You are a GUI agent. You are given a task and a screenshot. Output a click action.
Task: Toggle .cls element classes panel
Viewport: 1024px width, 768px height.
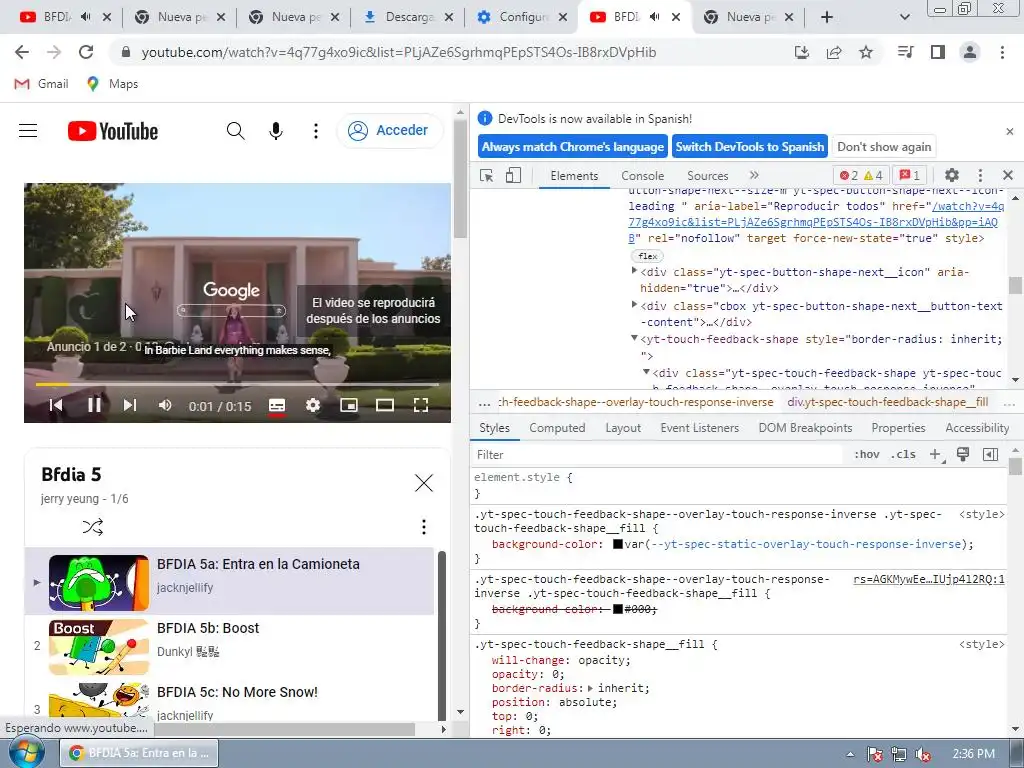(x=903, y=455)
